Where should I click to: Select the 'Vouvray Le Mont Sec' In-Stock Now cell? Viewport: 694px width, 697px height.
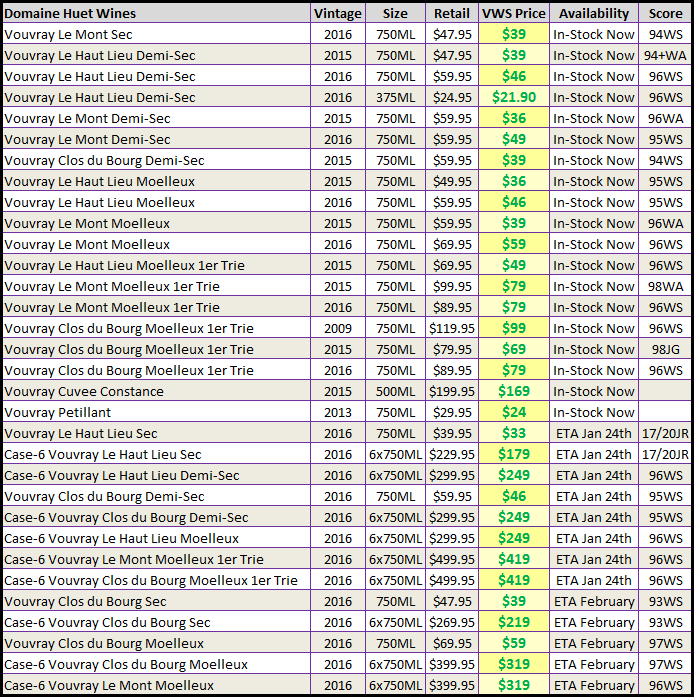point(594,34)
